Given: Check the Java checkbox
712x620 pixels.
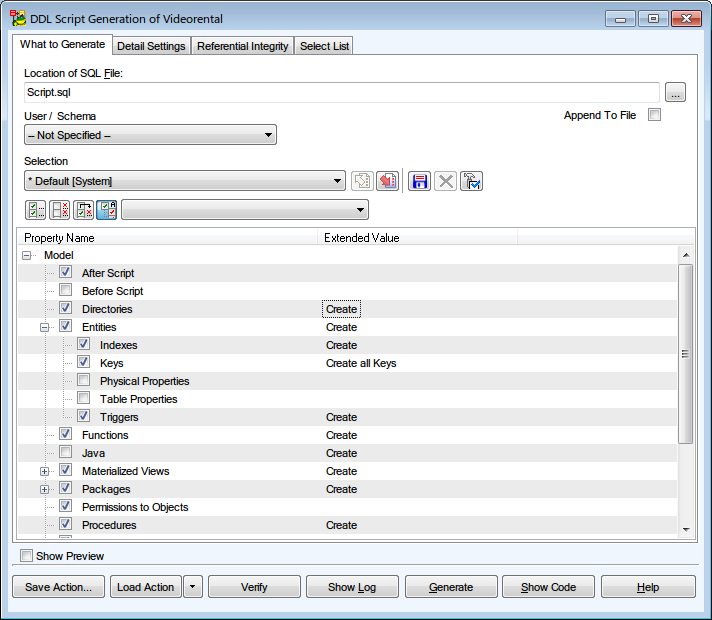Looking at the screenshot, I should (x=65, y=452).
